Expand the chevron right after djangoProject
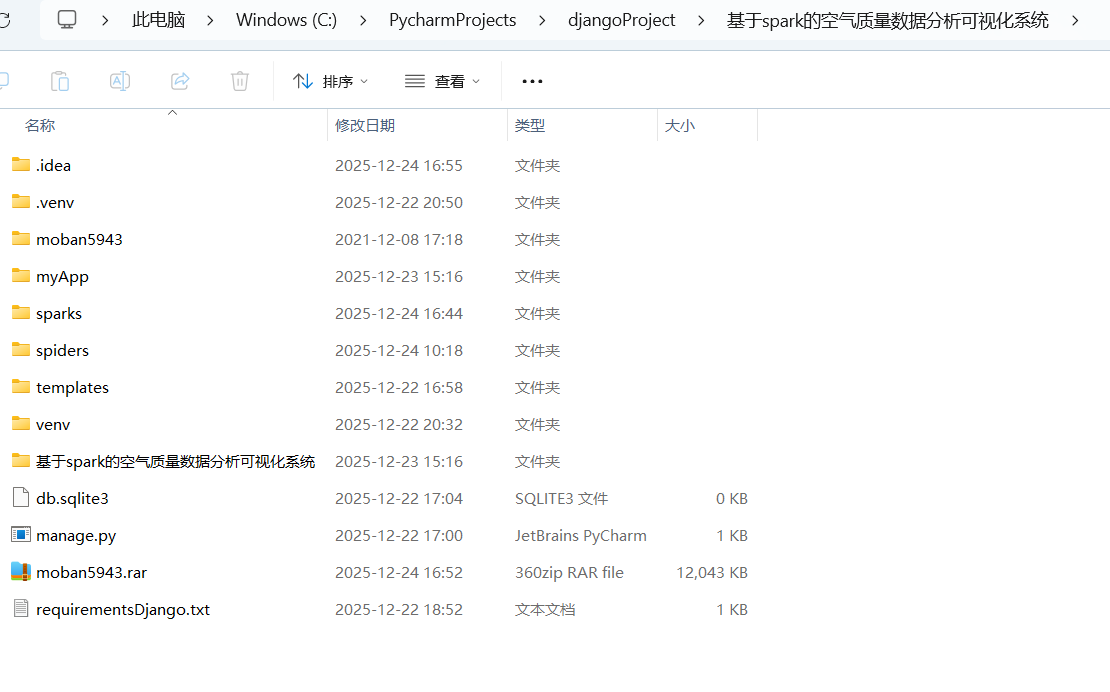Image resolution: width=1110 pixels, height=692 pixels. point(701,20)
